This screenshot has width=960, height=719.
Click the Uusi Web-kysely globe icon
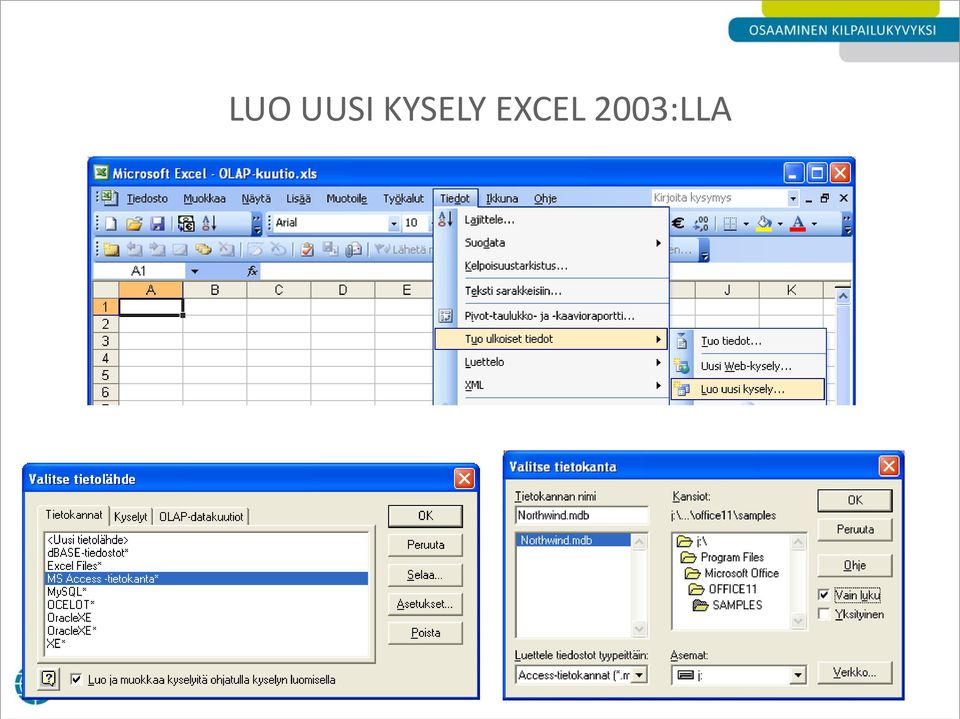pos(682,366)
